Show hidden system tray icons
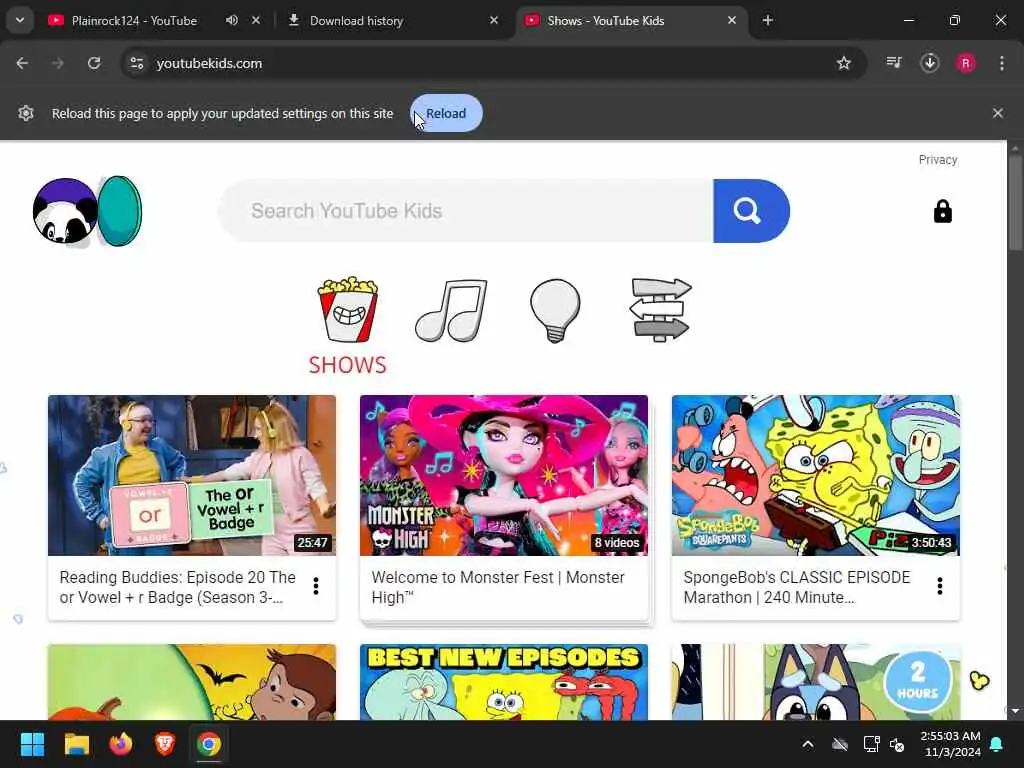Image resolution: width=1024 pixels, height=768 pixels. 808,744
